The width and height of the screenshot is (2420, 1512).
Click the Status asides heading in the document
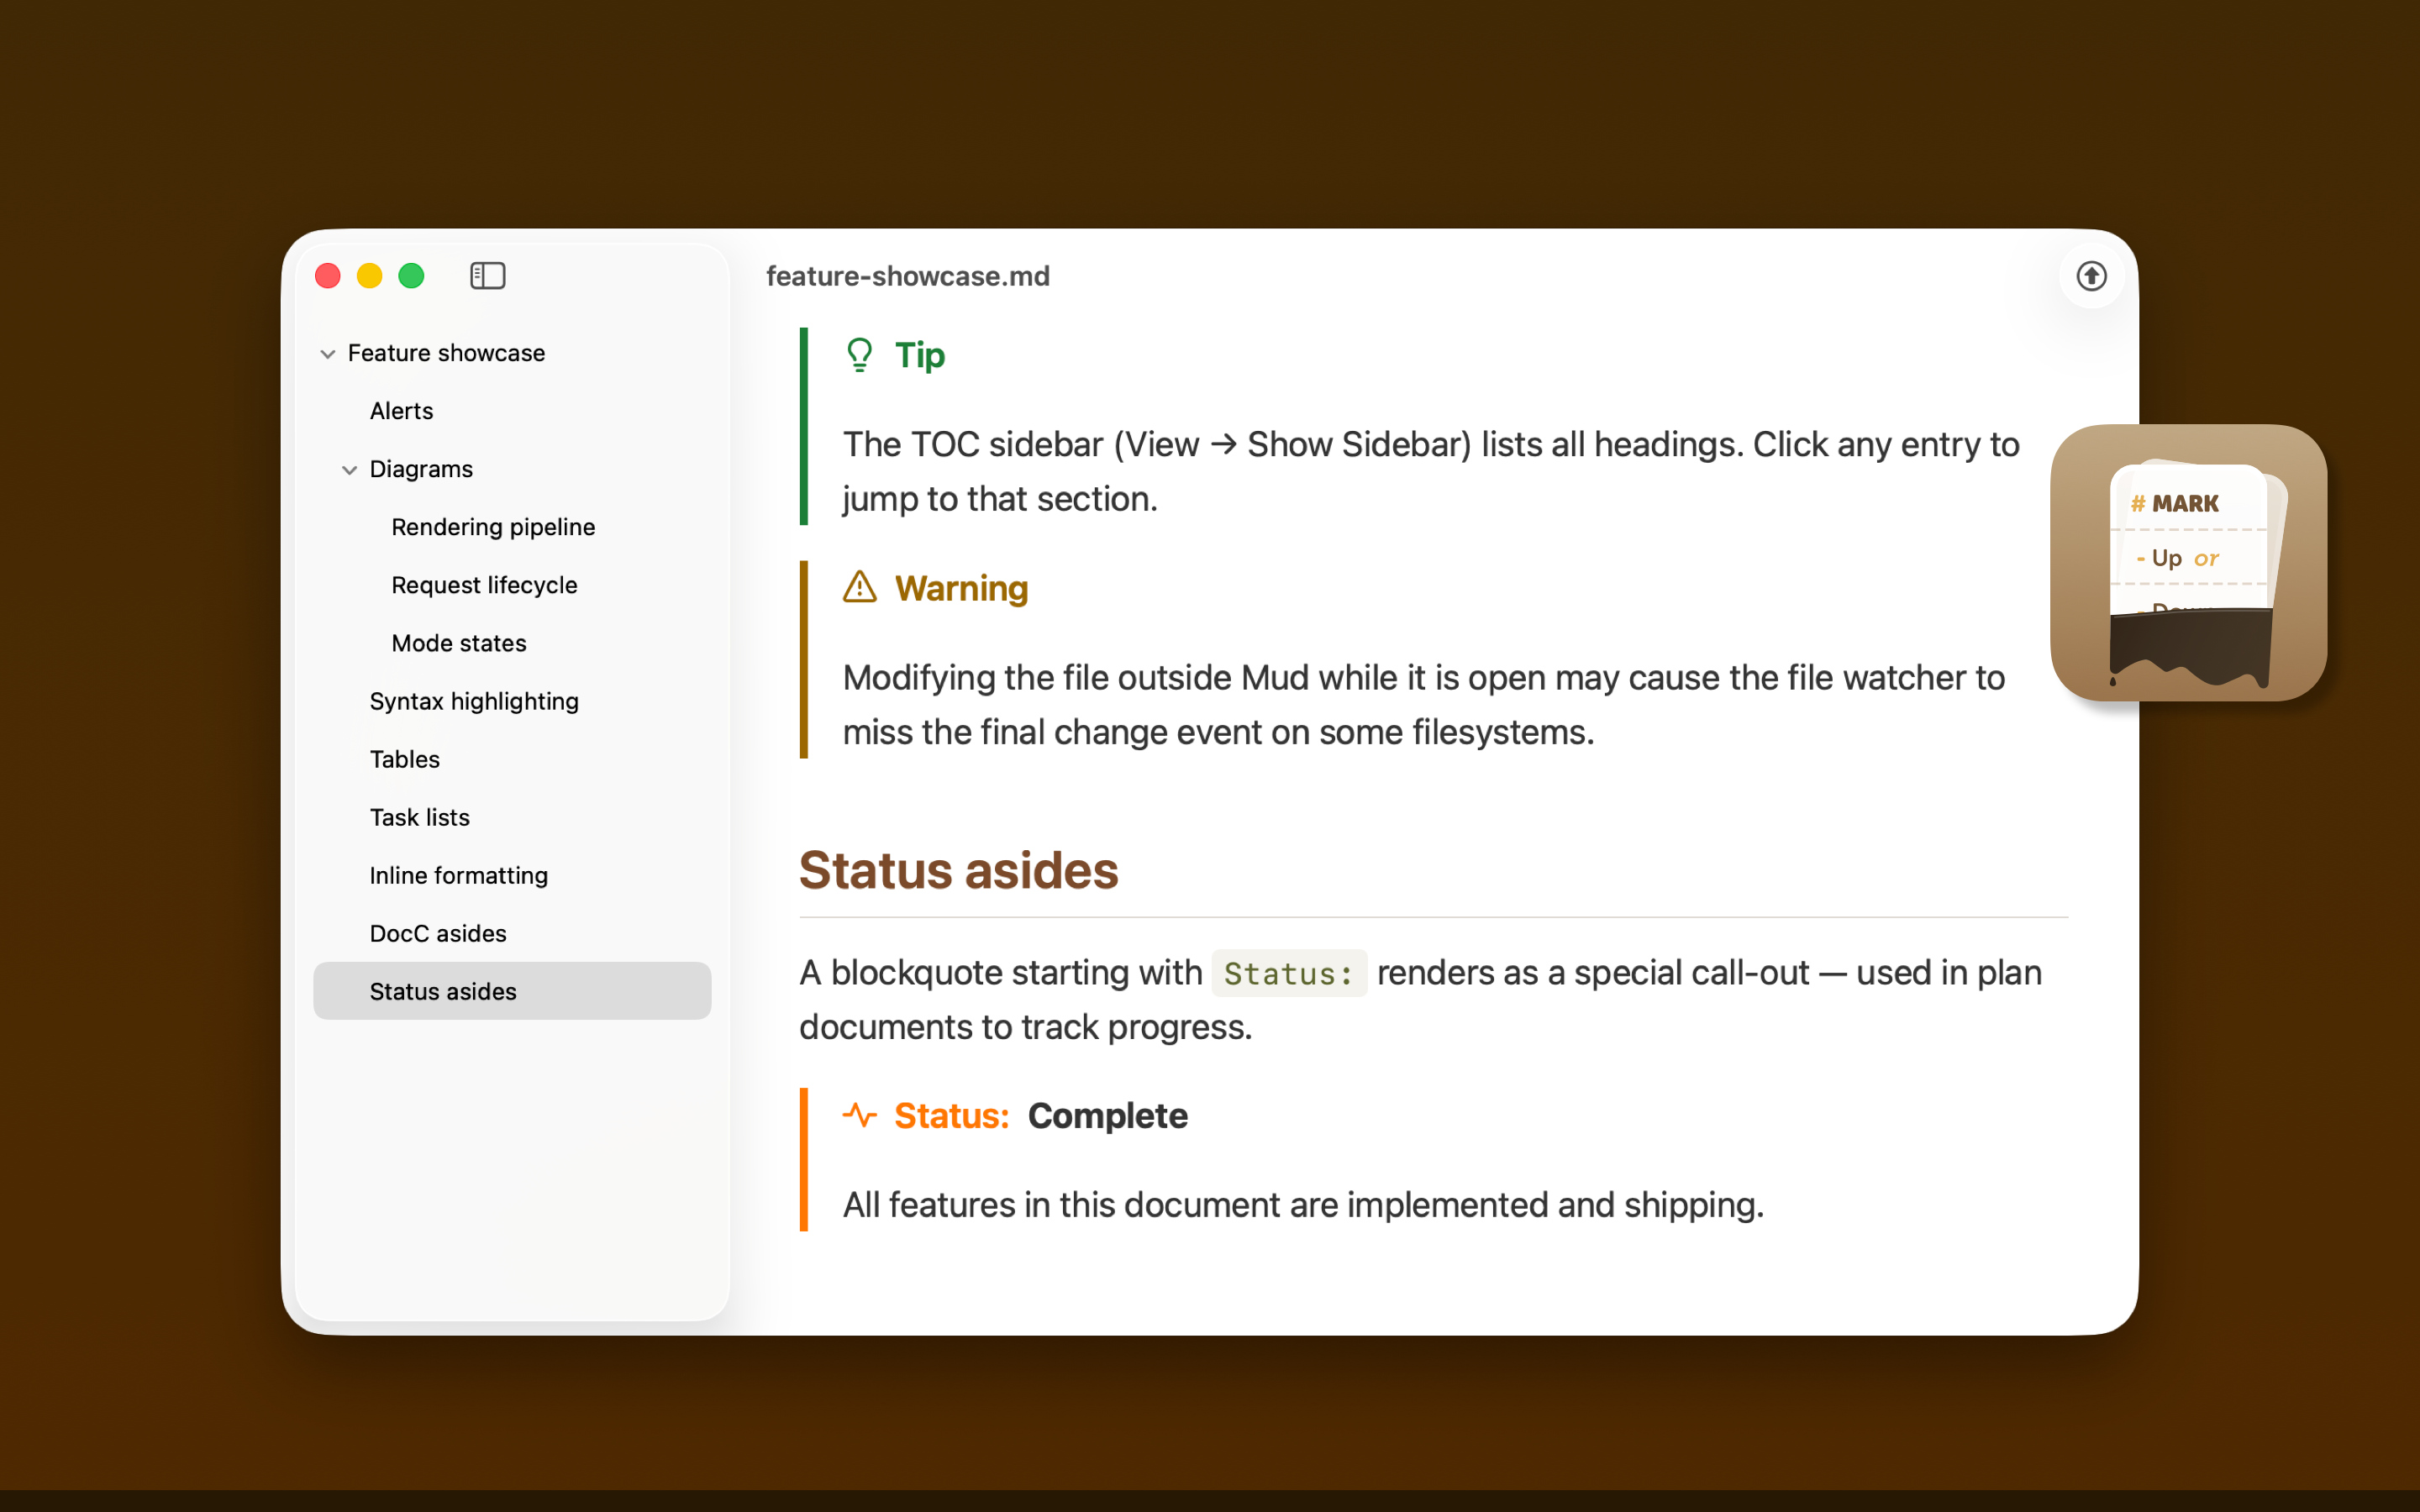point(958,871)
